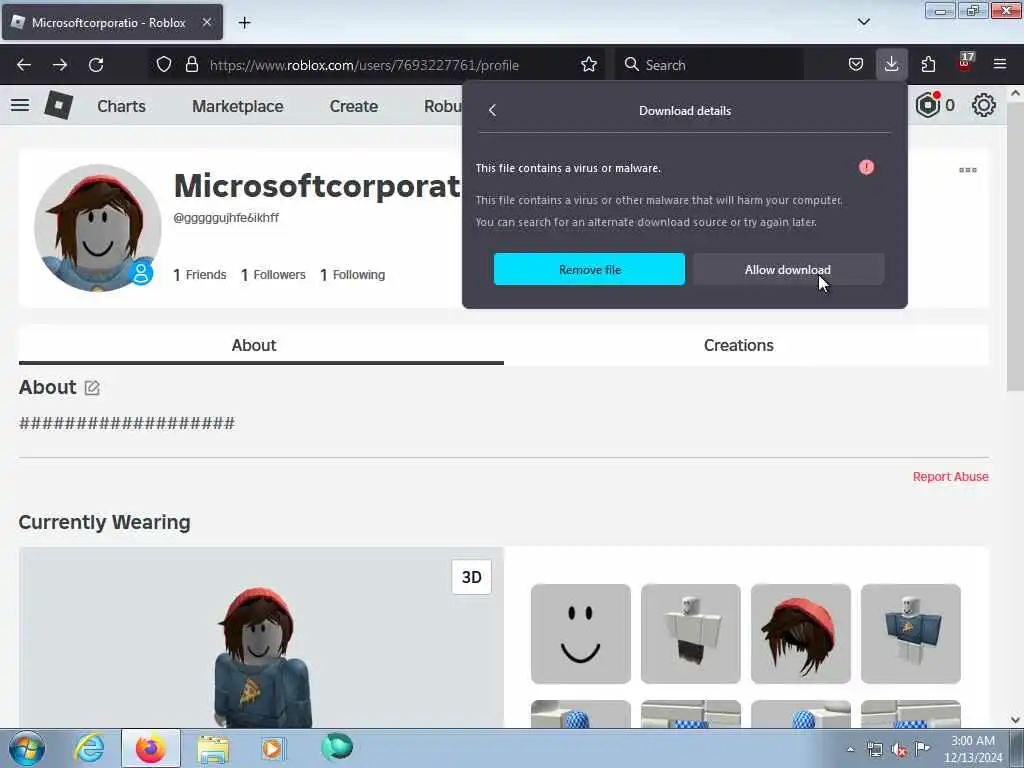Reload the Roblox profile page
Image resolution: width=1024 pixels, height=768 pixels.
(x=96, y=65)
